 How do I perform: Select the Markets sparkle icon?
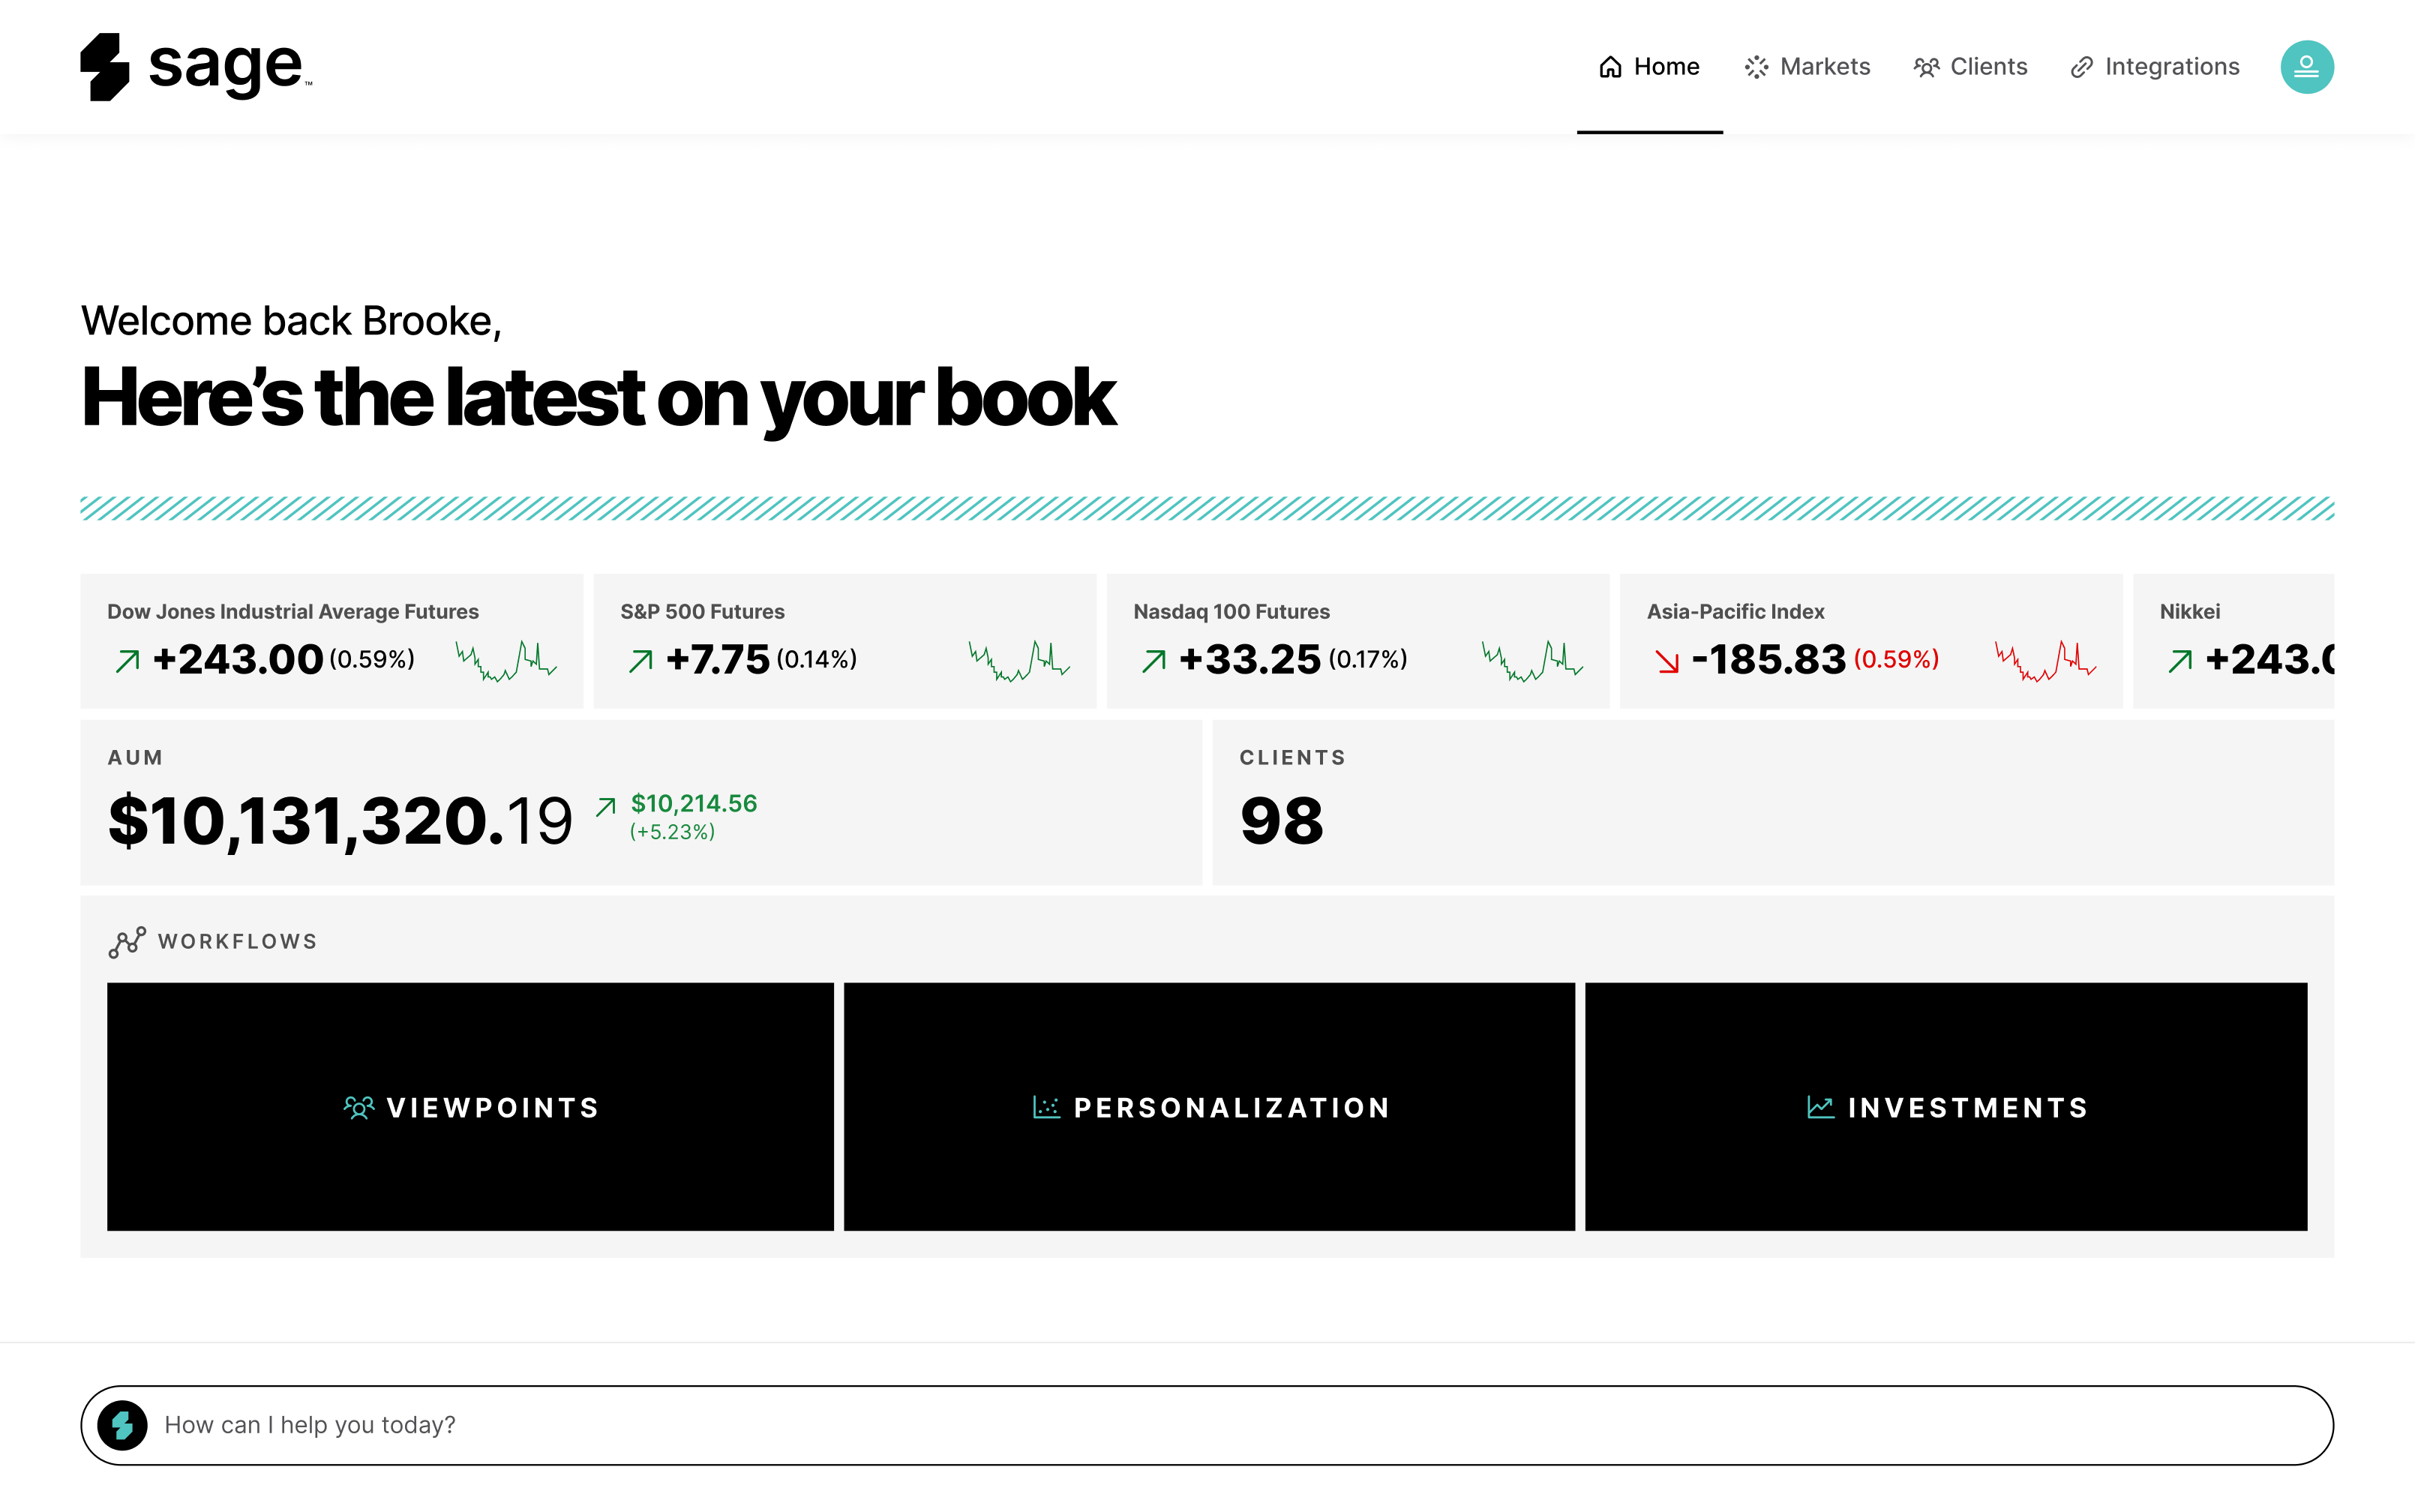coord(1757,66)
